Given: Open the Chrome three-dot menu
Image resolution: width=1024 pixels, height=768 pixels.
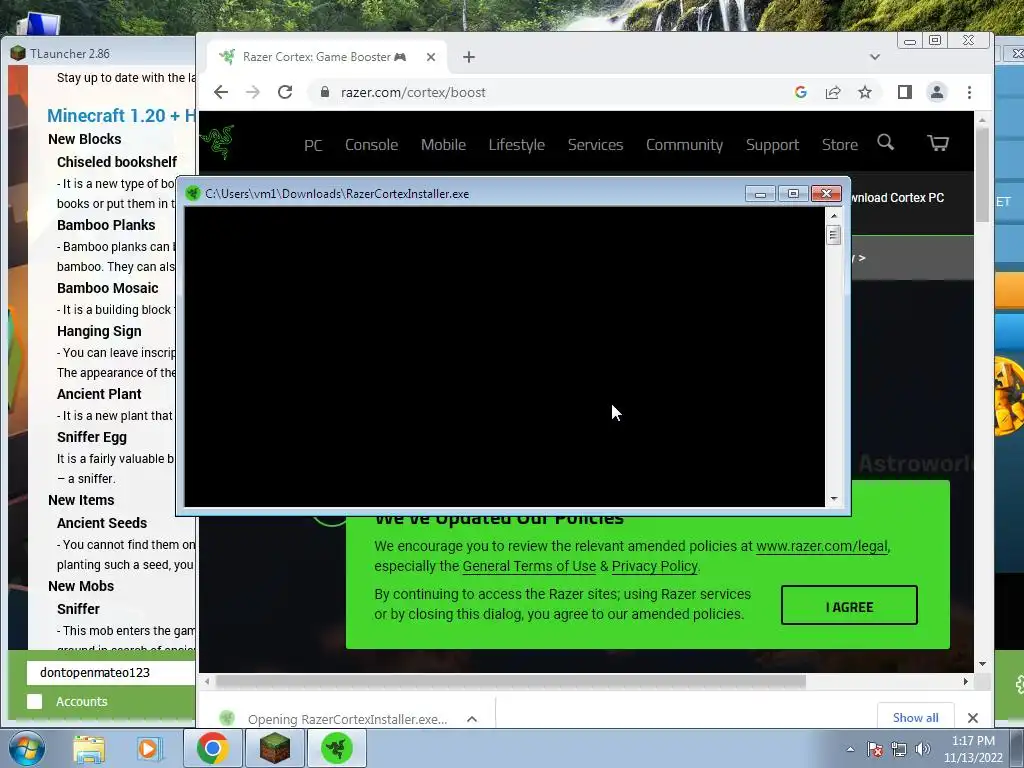Looking at the screenshot, I should coord(969,92).
